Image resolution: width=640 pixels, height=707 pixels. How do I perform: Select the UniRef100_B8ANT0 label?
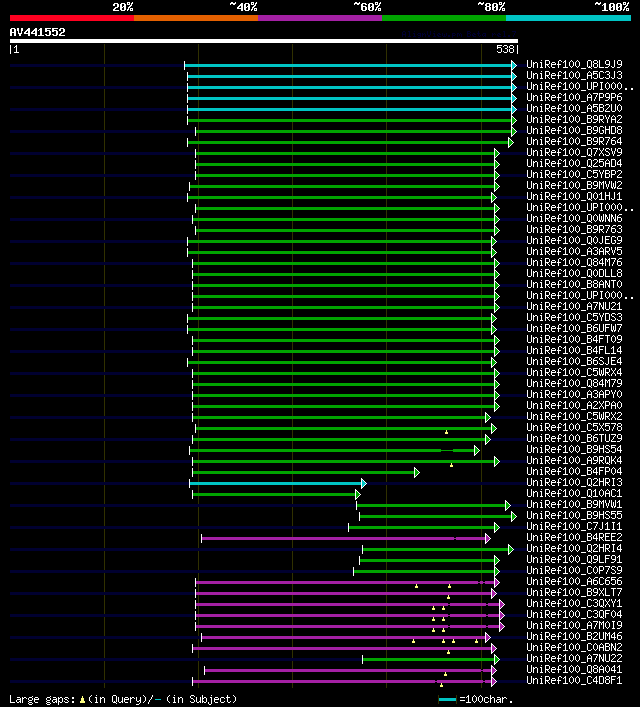[x=574, y=284]
